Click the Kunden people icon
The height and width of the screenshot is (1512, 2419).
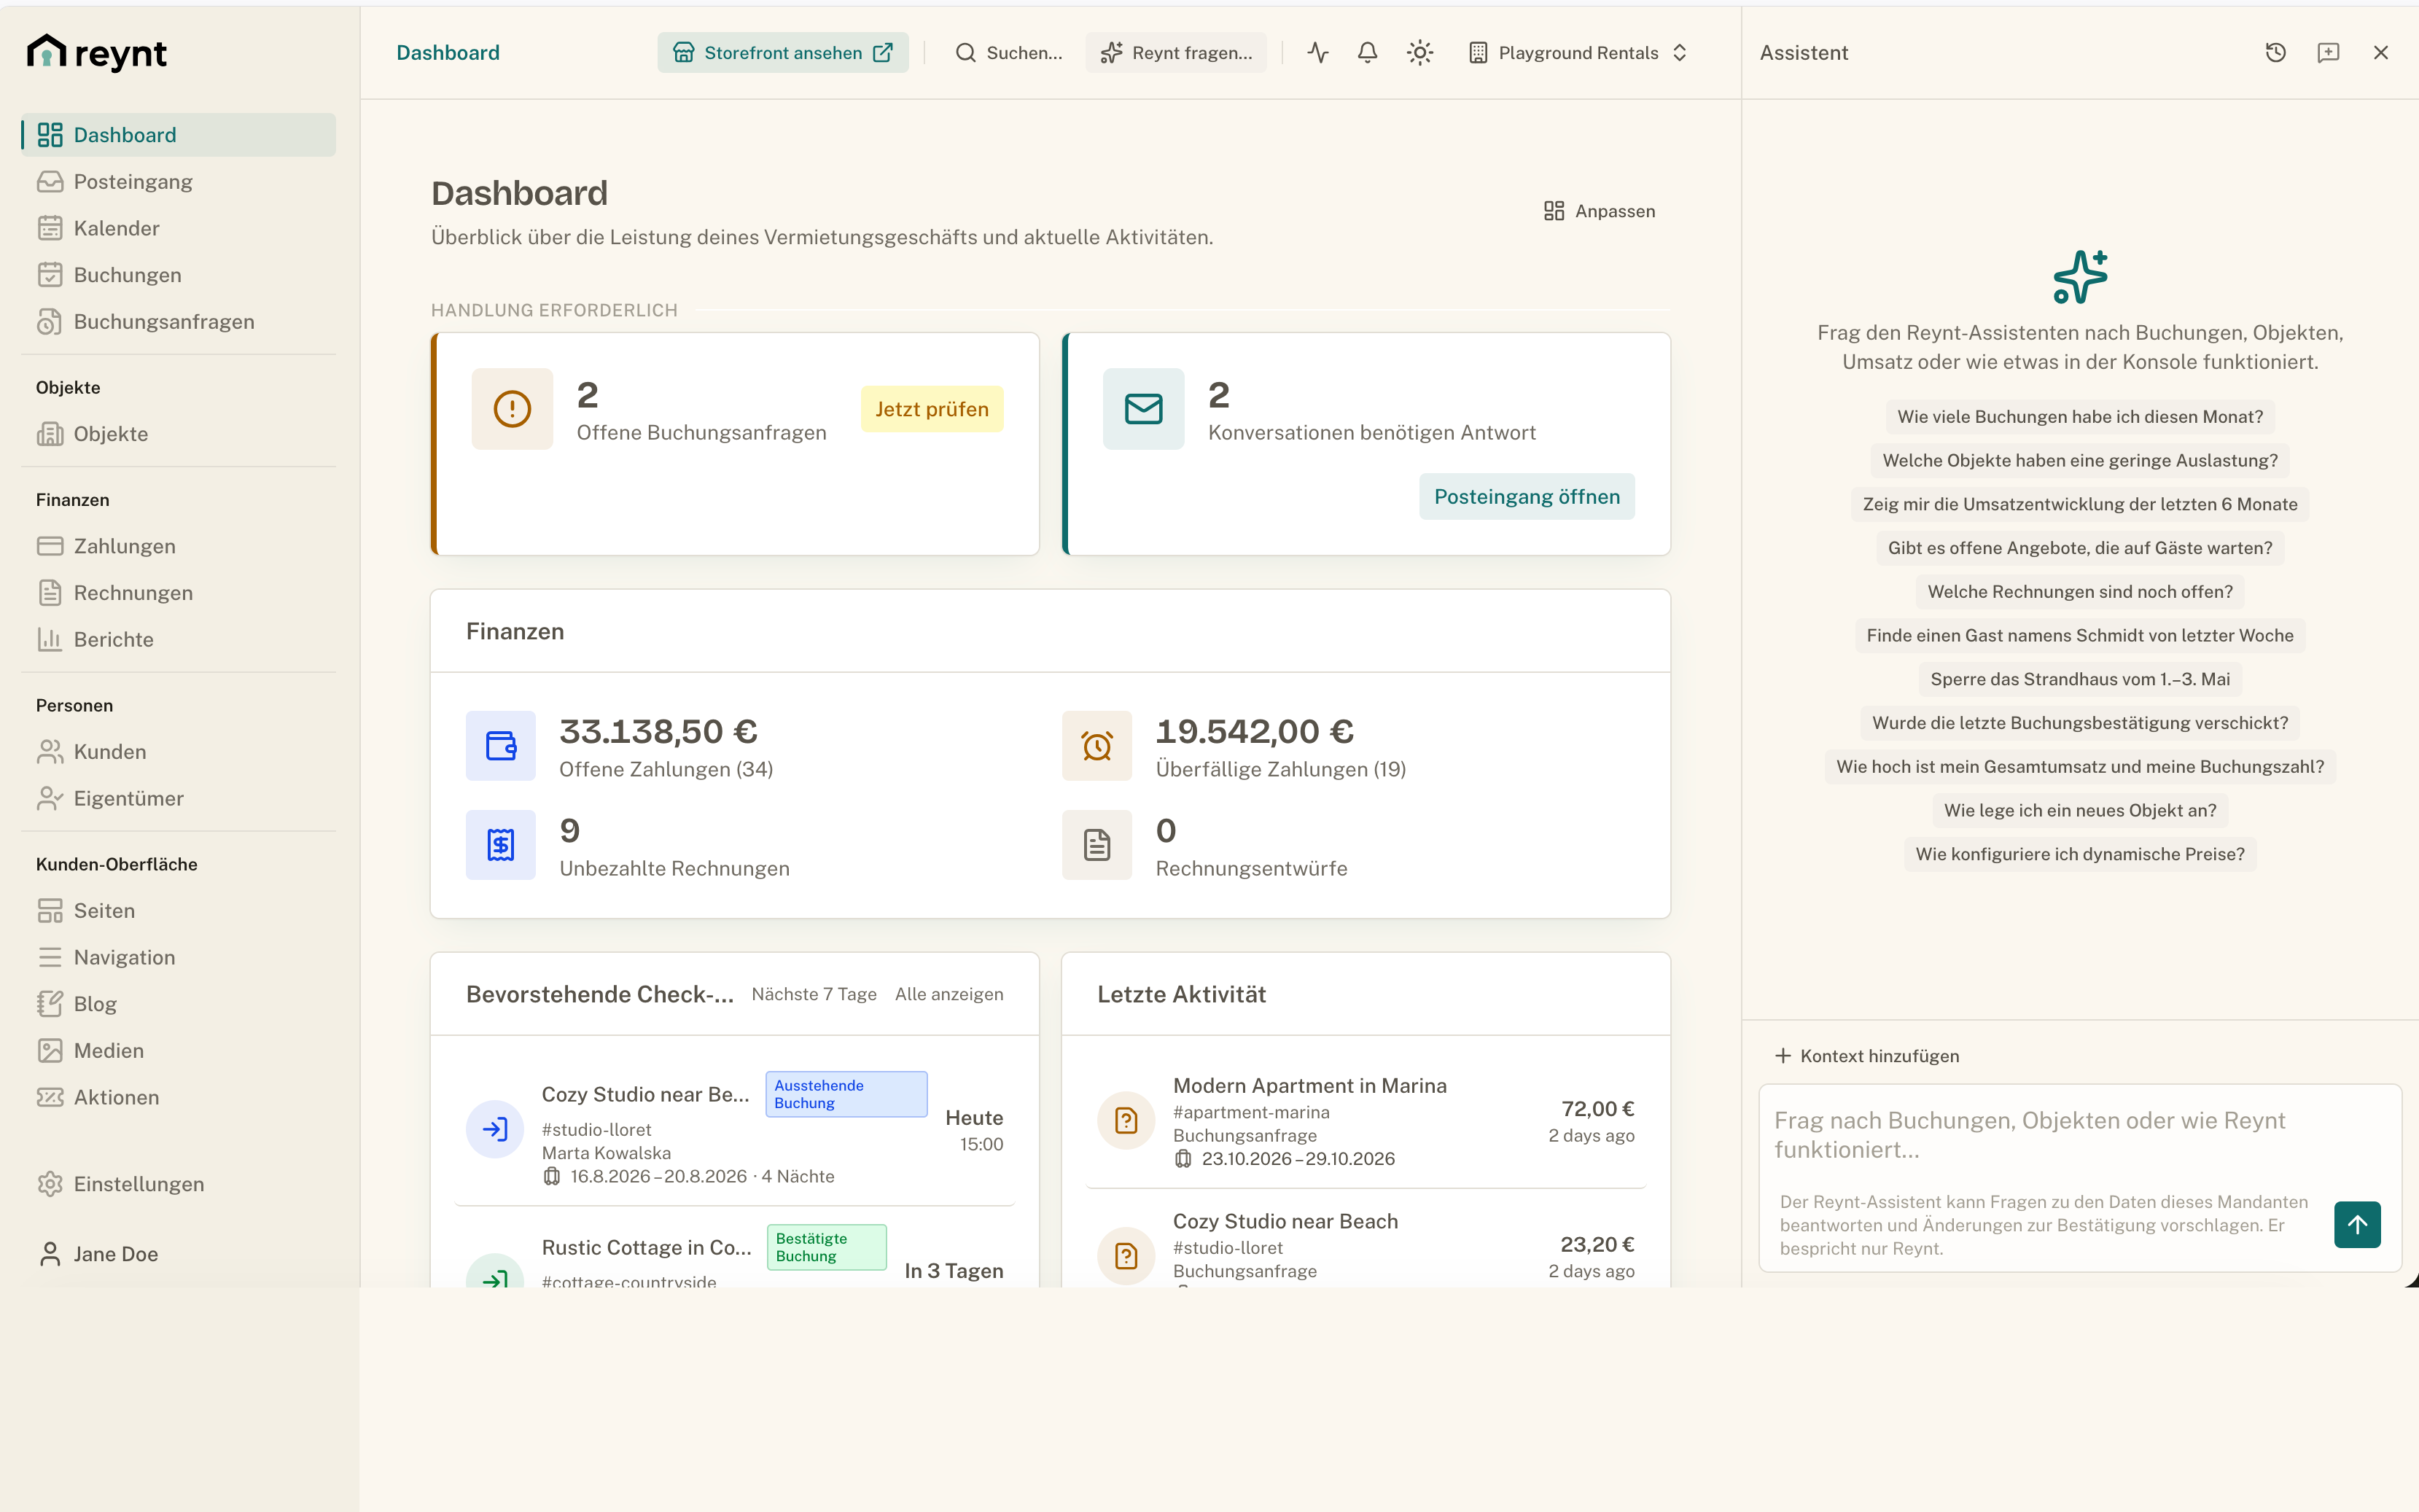[x=50, y=752]
